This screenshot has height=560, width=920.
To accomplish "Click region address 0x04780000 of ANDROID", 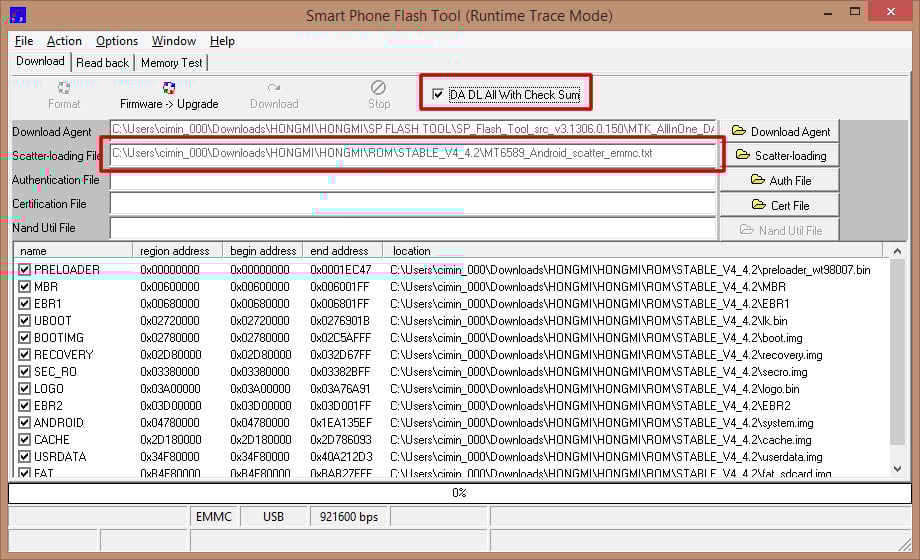I will click(170, 423).
